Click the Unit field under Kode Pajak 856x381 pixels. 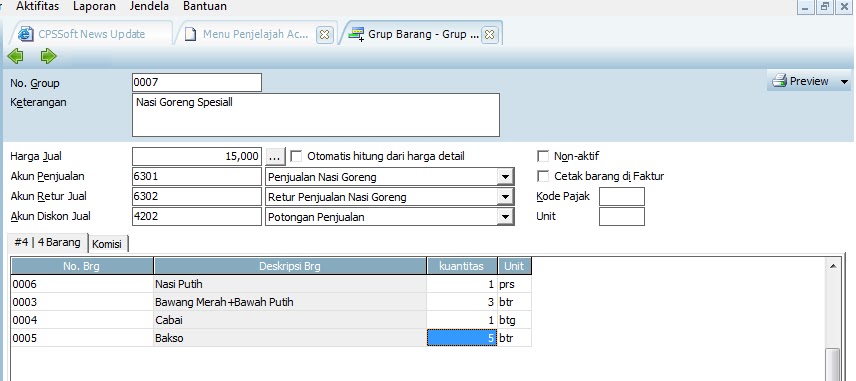click(x=622, y=217)
